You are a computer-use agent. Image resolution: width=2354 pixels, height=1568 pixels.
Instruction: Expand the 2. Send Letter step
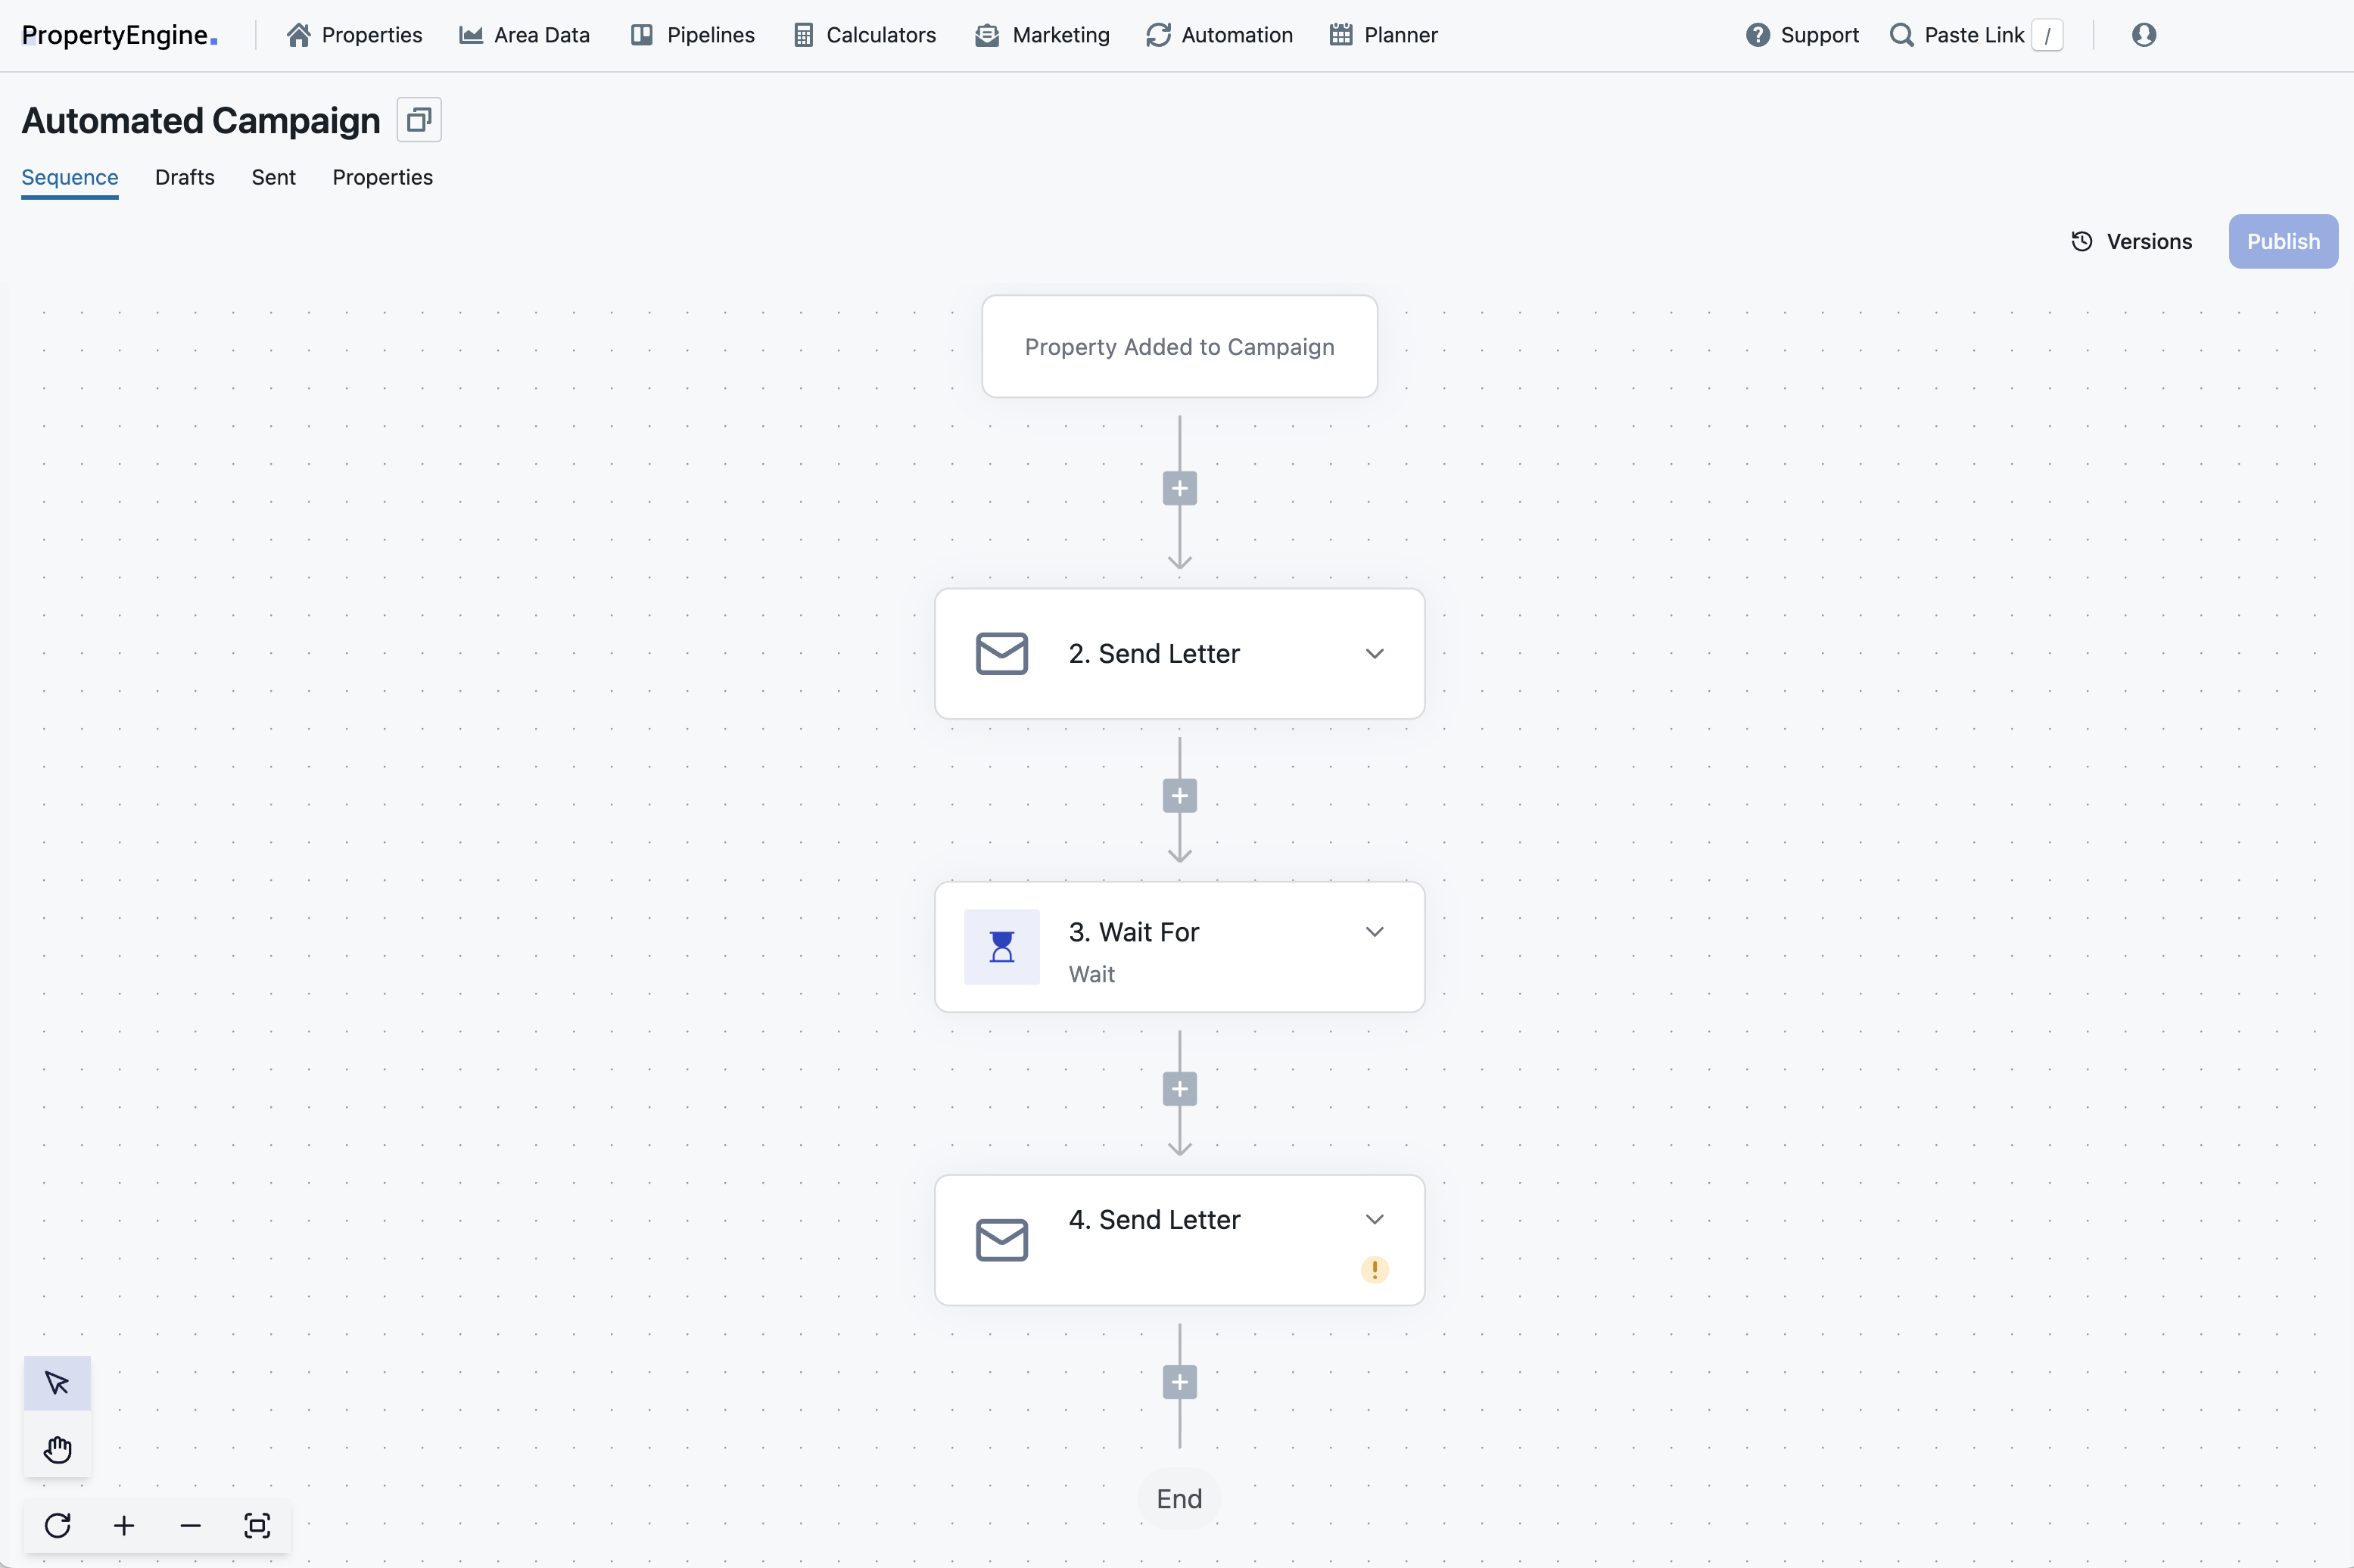[1375, 653]
